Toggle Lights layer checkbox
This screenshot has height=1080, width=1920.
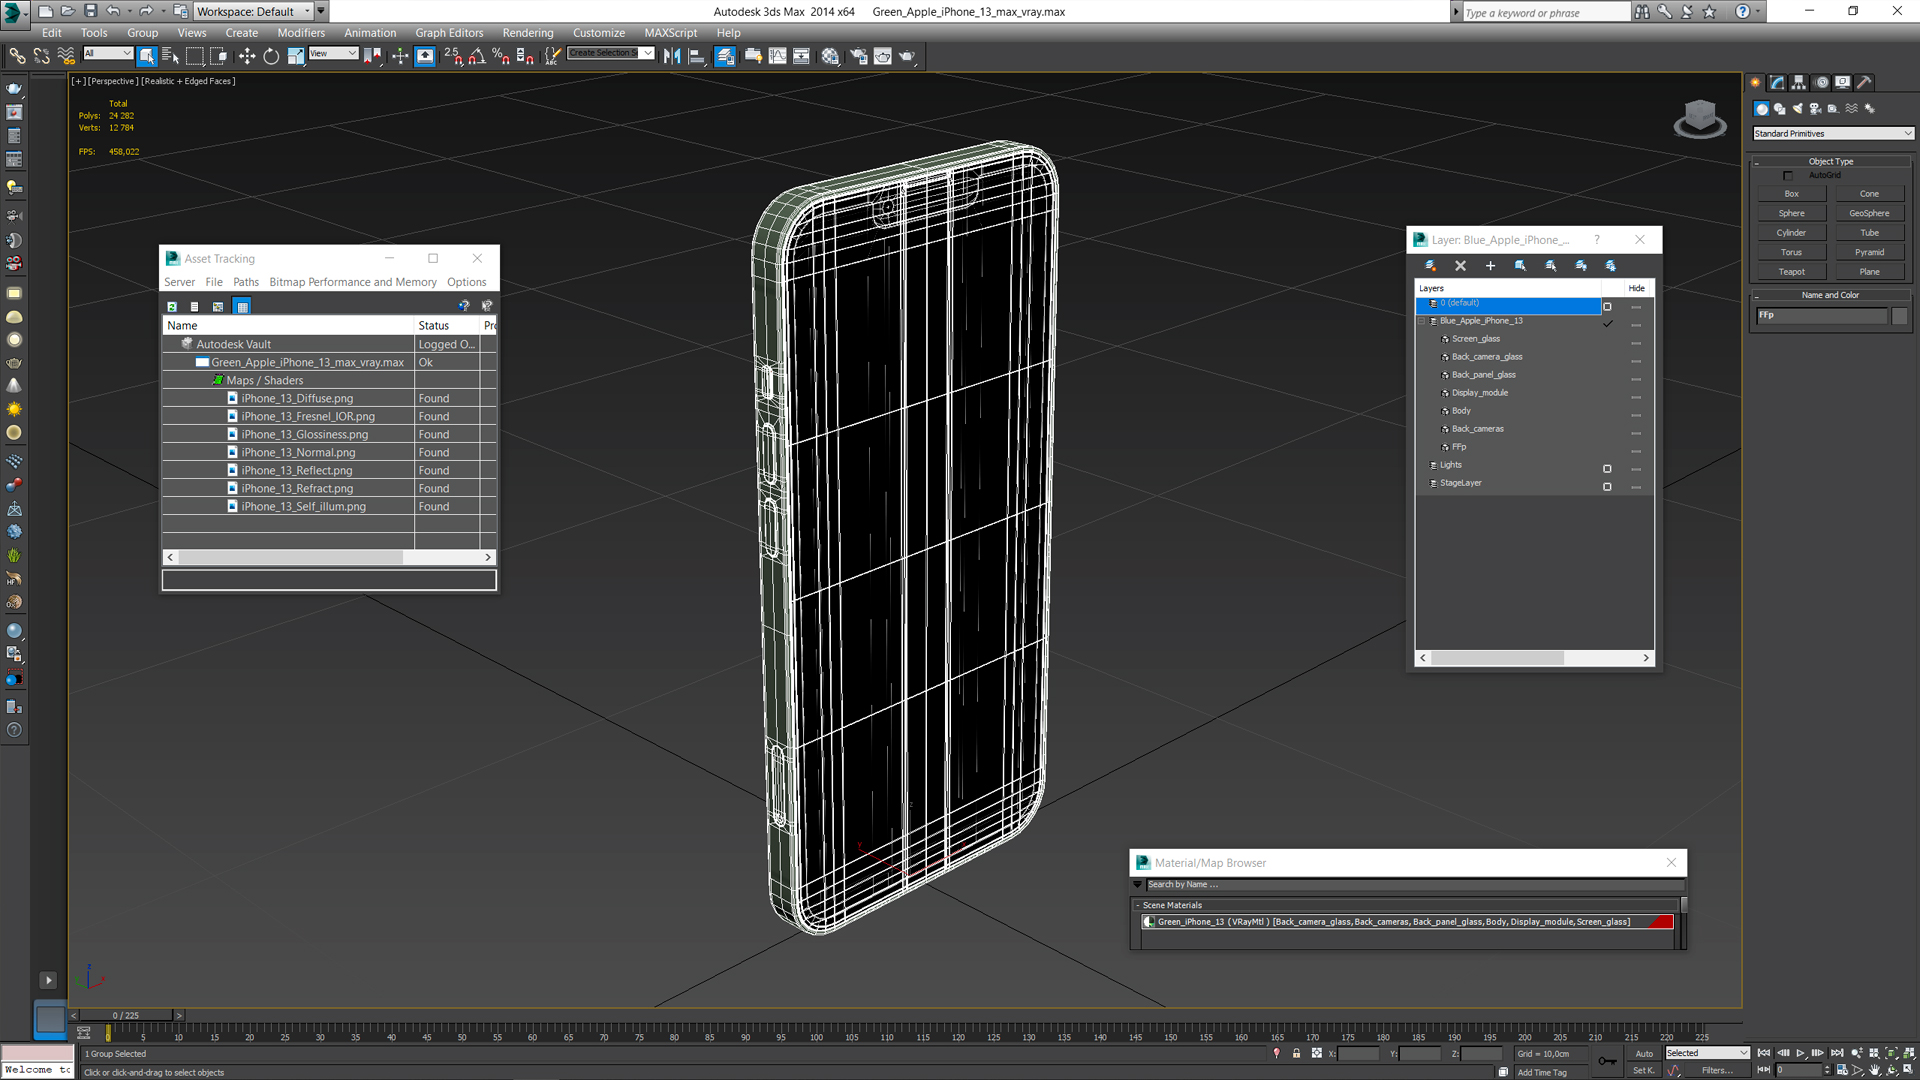tap(1607, 468)
